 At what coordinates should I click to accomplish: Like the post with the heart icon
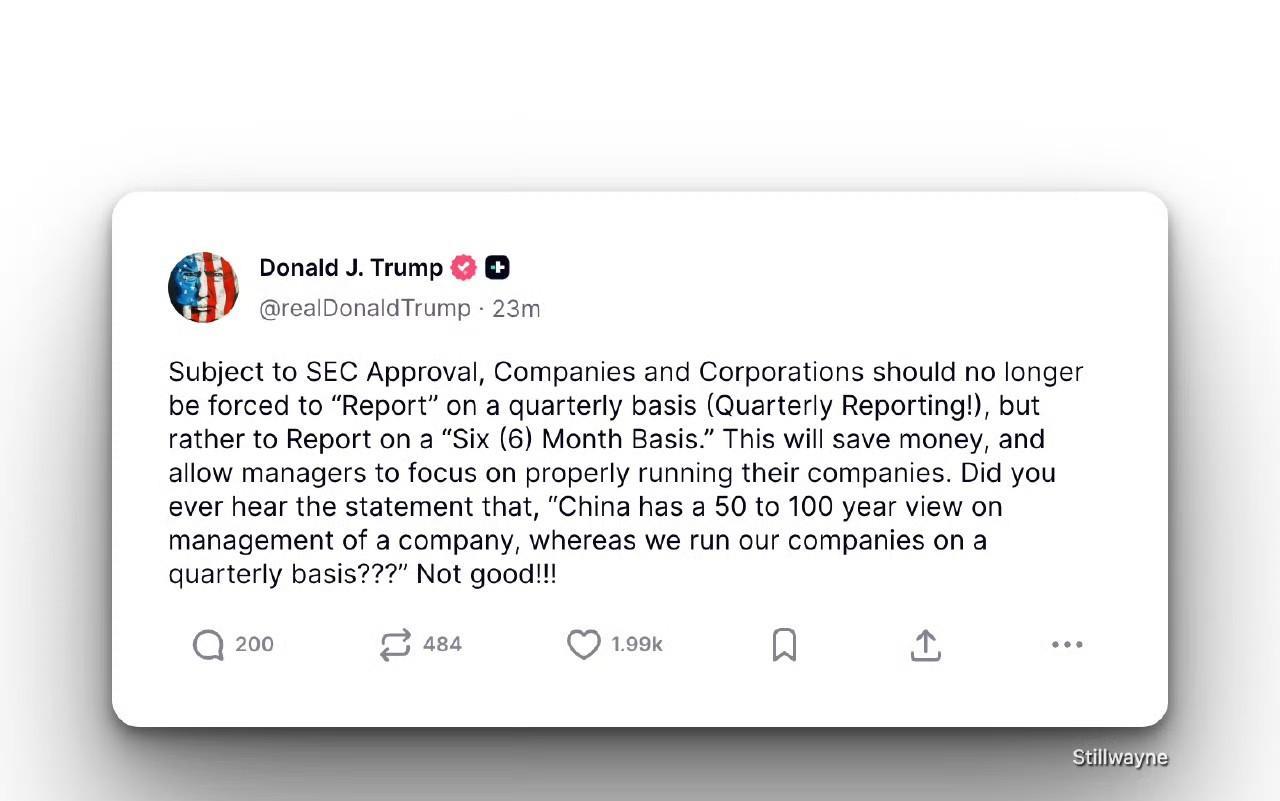click(584, 645)
